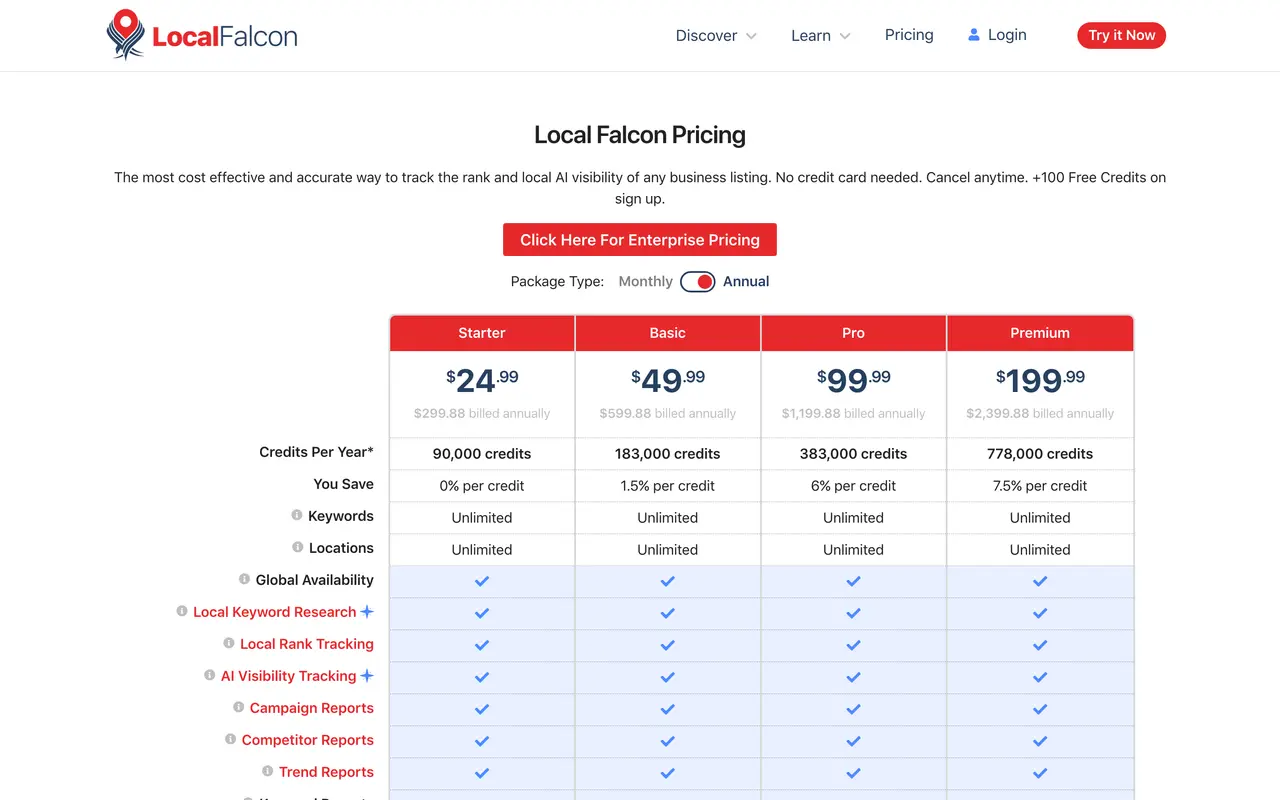Click the $49.99 Basic price
Image resolution: width=1280 pixels, height=800 pixels.
click(x=668, y=380)
